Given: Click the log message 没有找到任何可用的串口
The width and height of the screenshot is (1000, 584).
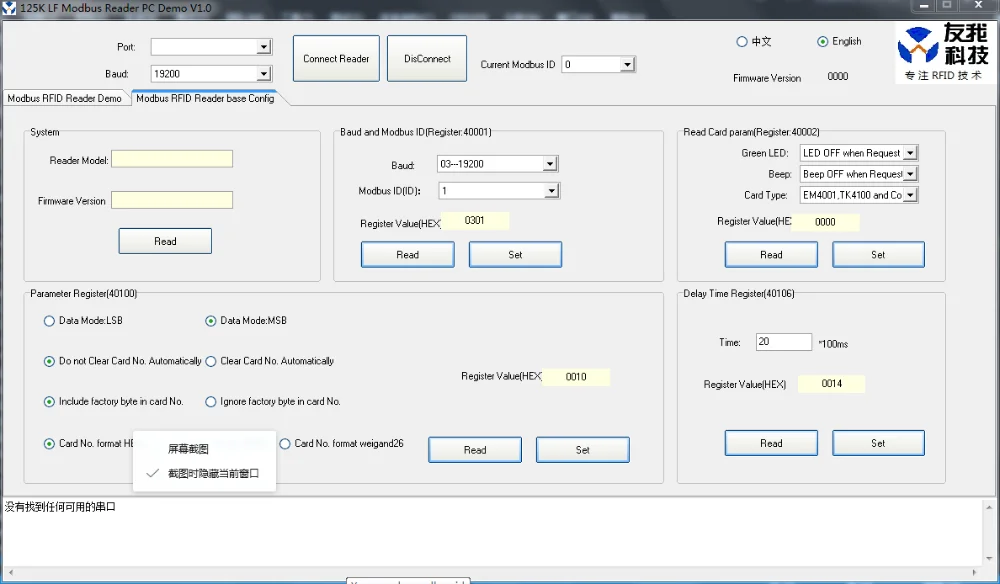Looking at the screenshot, I should (x=61, y=507).
